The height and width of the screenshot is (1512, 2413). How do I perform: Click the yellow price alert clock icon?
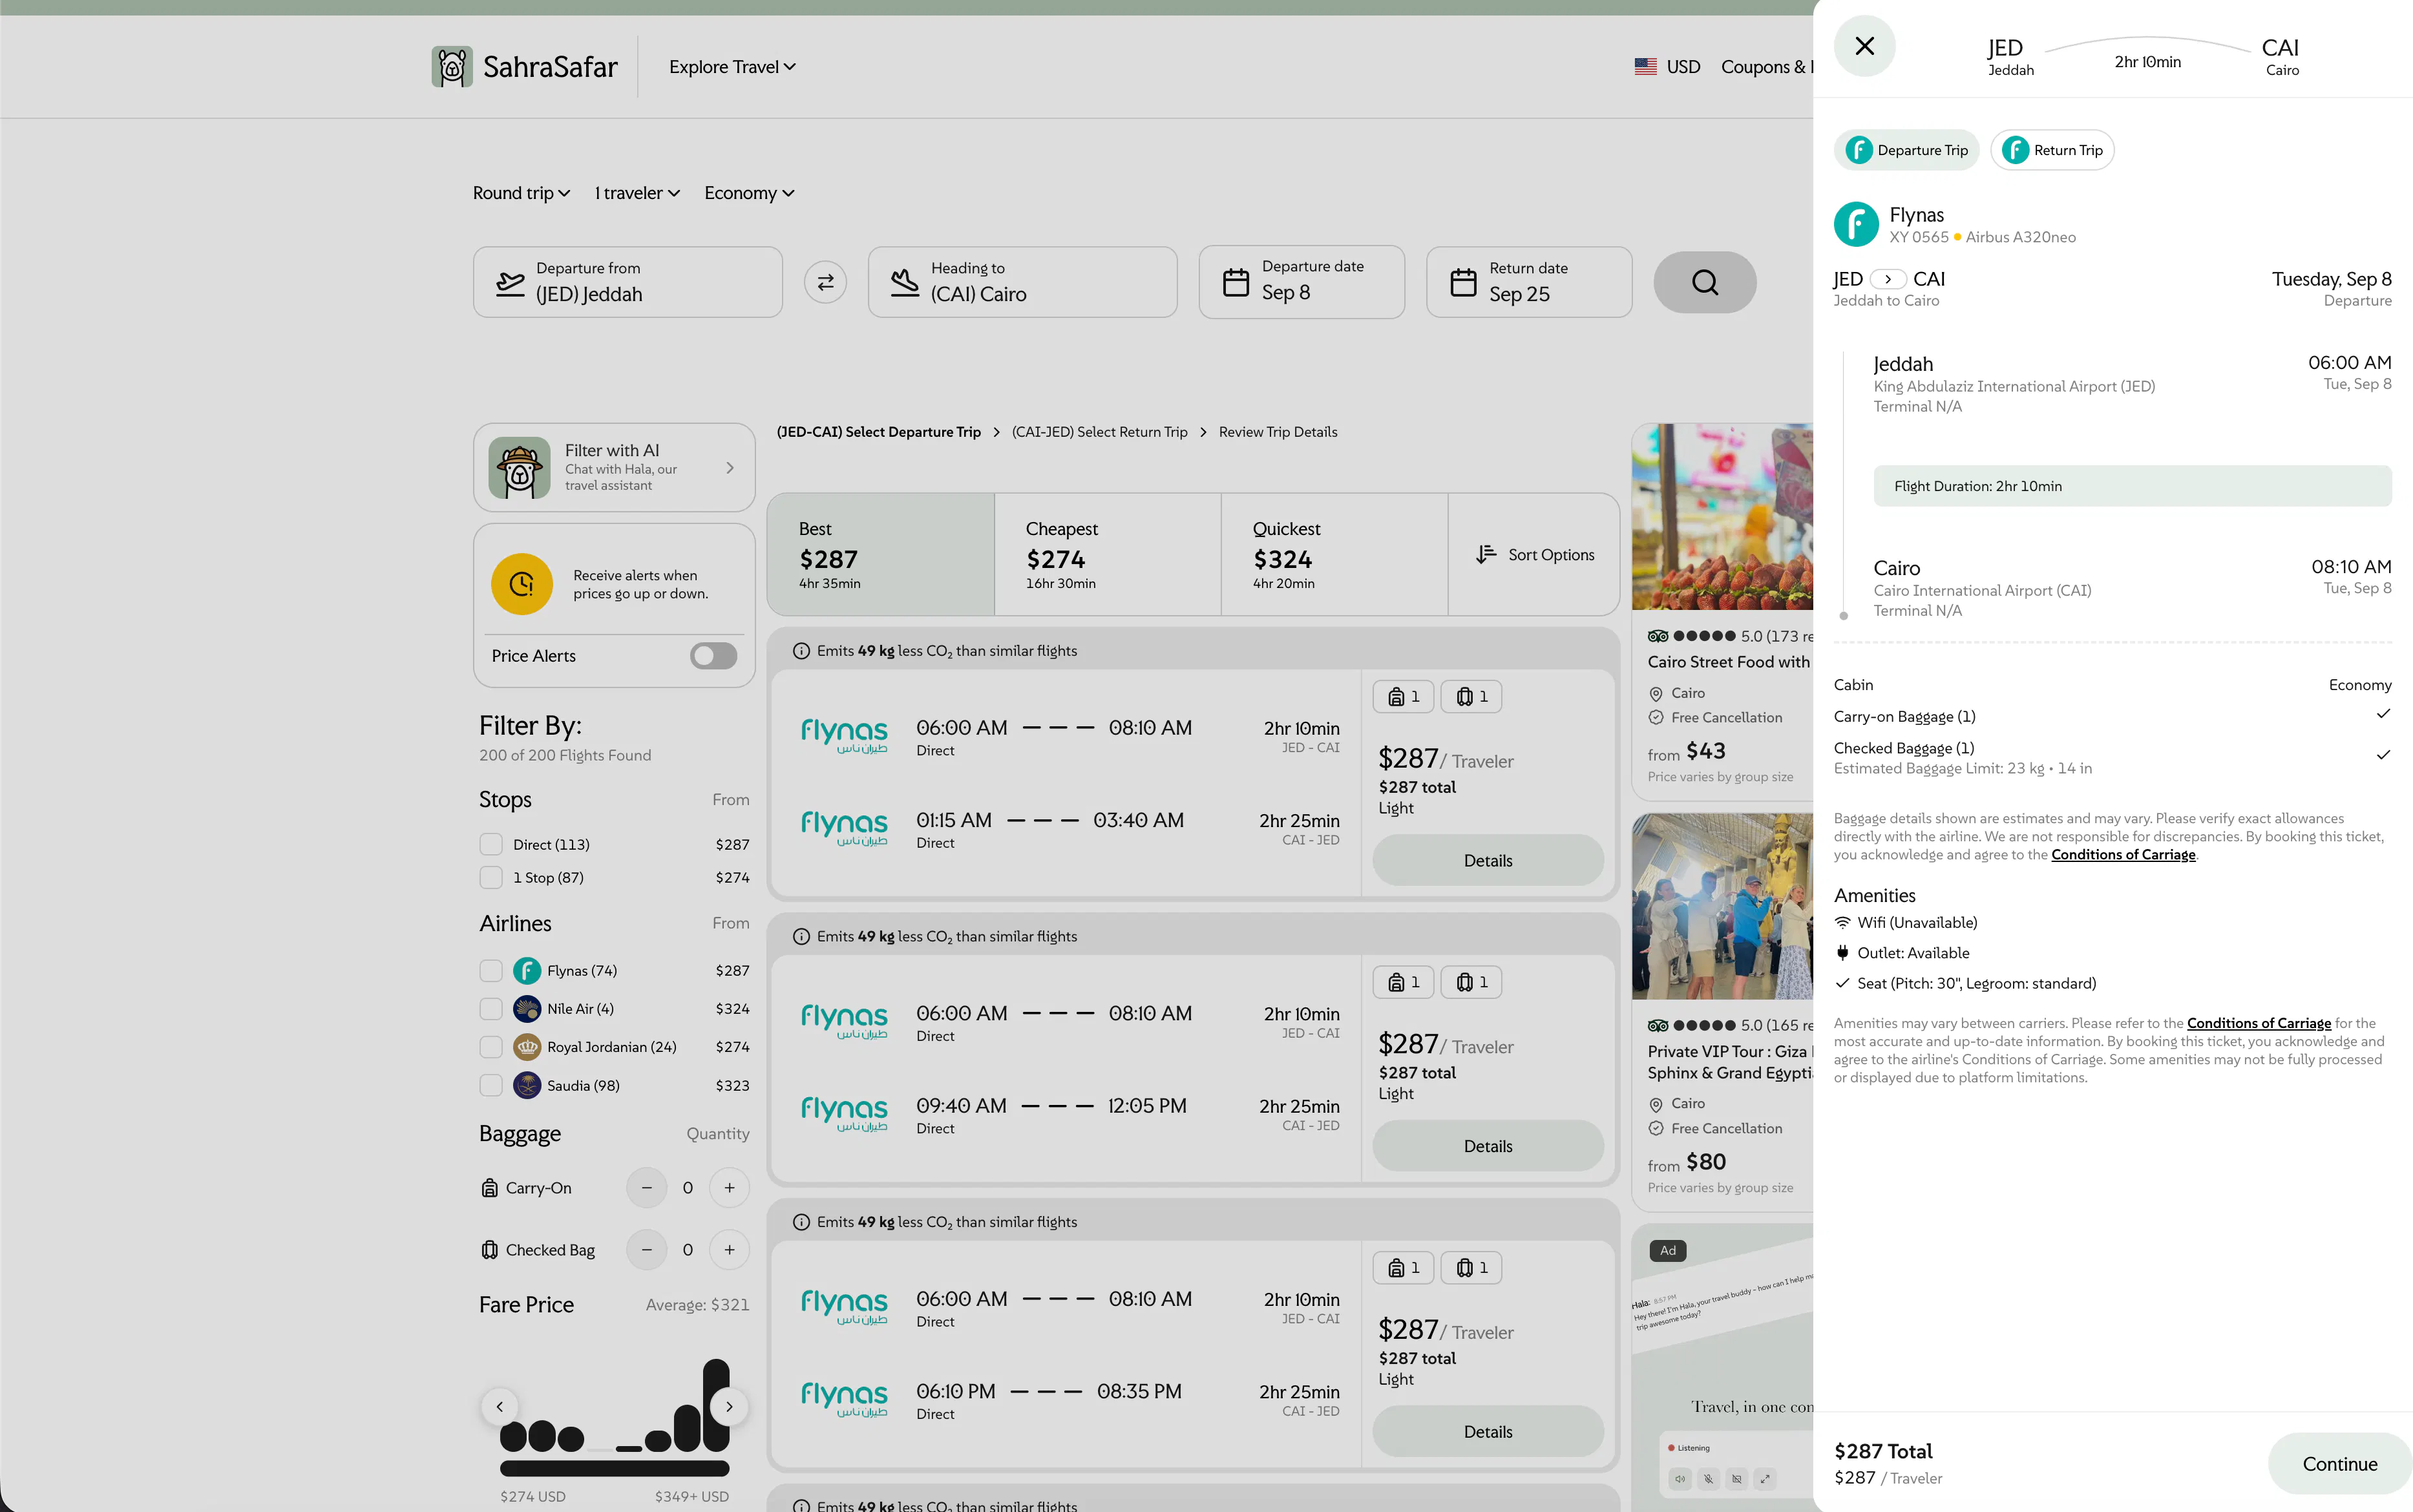click(x=521, y=584)
